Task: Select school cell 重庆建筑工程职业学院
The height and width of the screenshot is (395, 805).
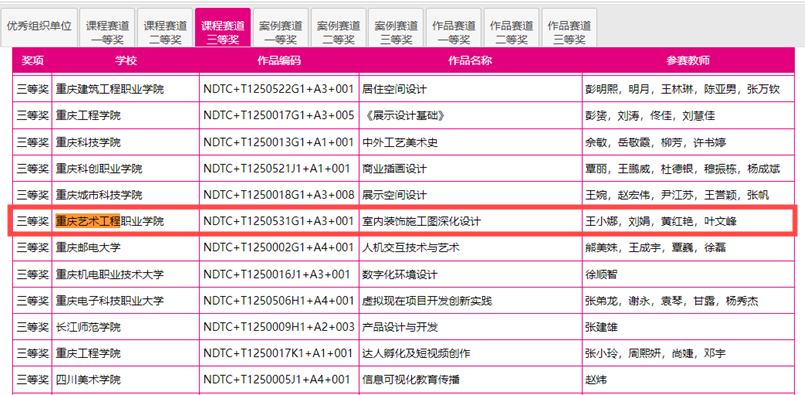Action: (x=126, y=89)
